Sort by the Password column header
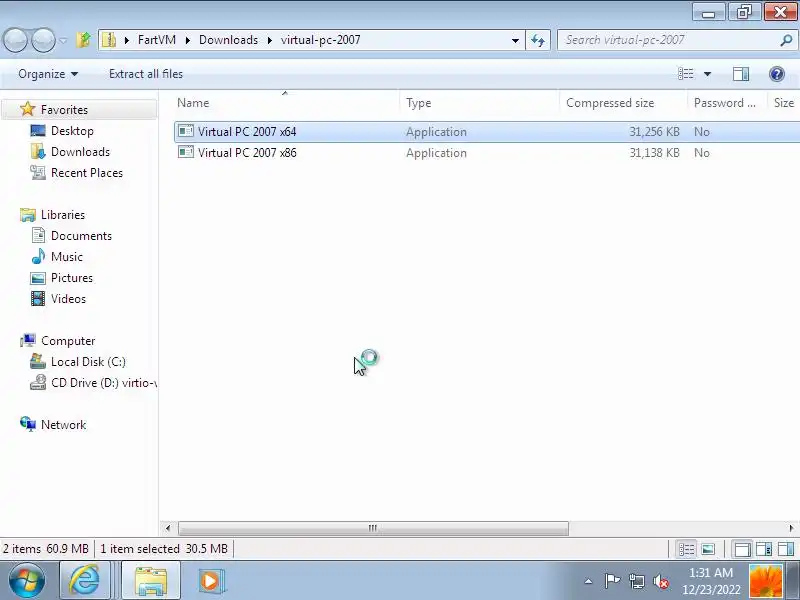 tap(728, 103)
